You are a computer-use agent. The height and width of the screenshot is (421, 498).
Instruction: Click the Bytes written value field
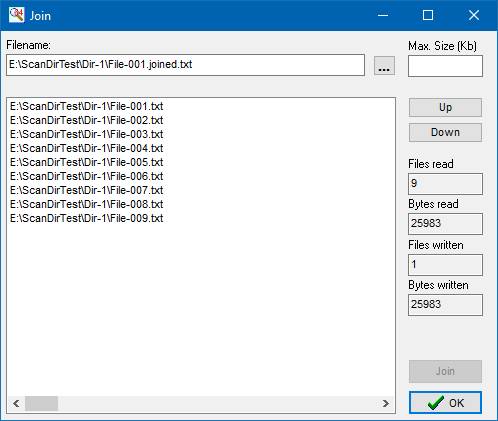[x=445, y=305]
